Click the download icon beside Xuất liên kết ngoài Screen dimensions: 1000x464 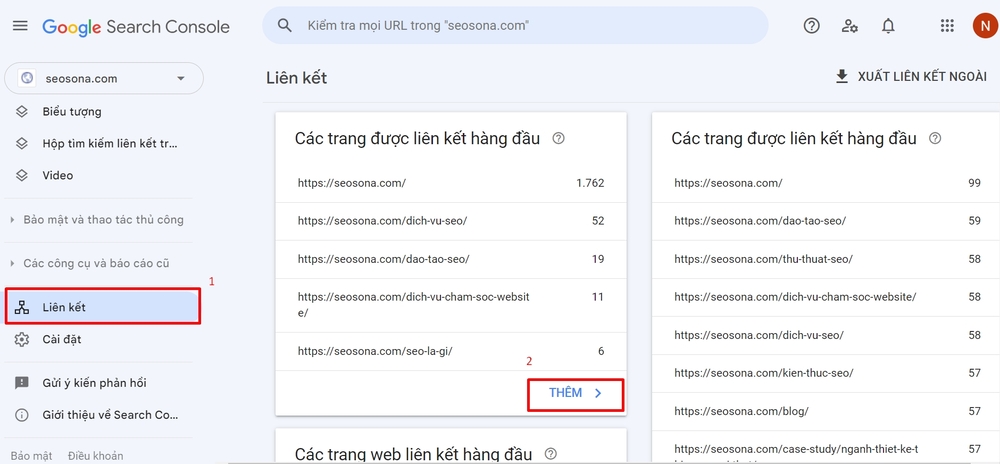842,77
